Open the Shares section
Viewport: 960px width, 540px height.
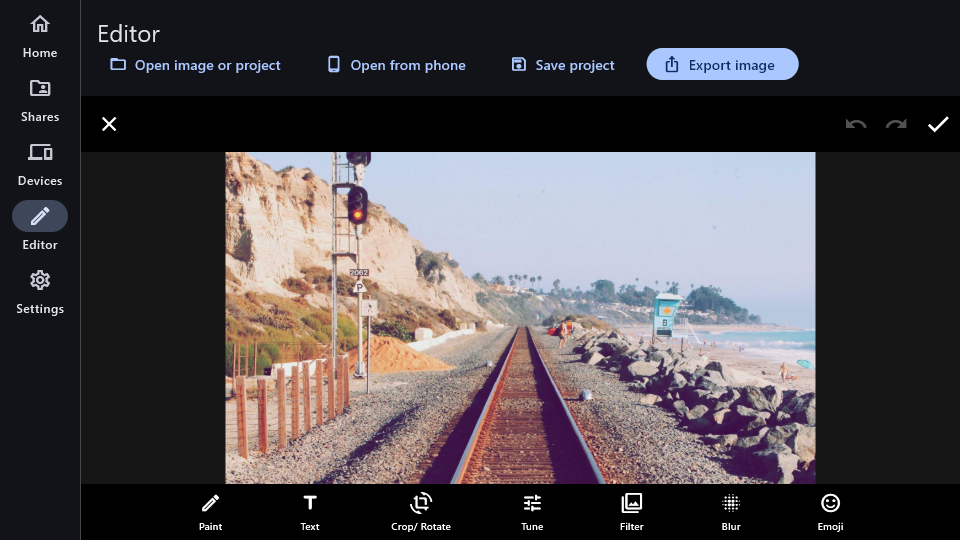pyautogui.click(x=40, y=100)
